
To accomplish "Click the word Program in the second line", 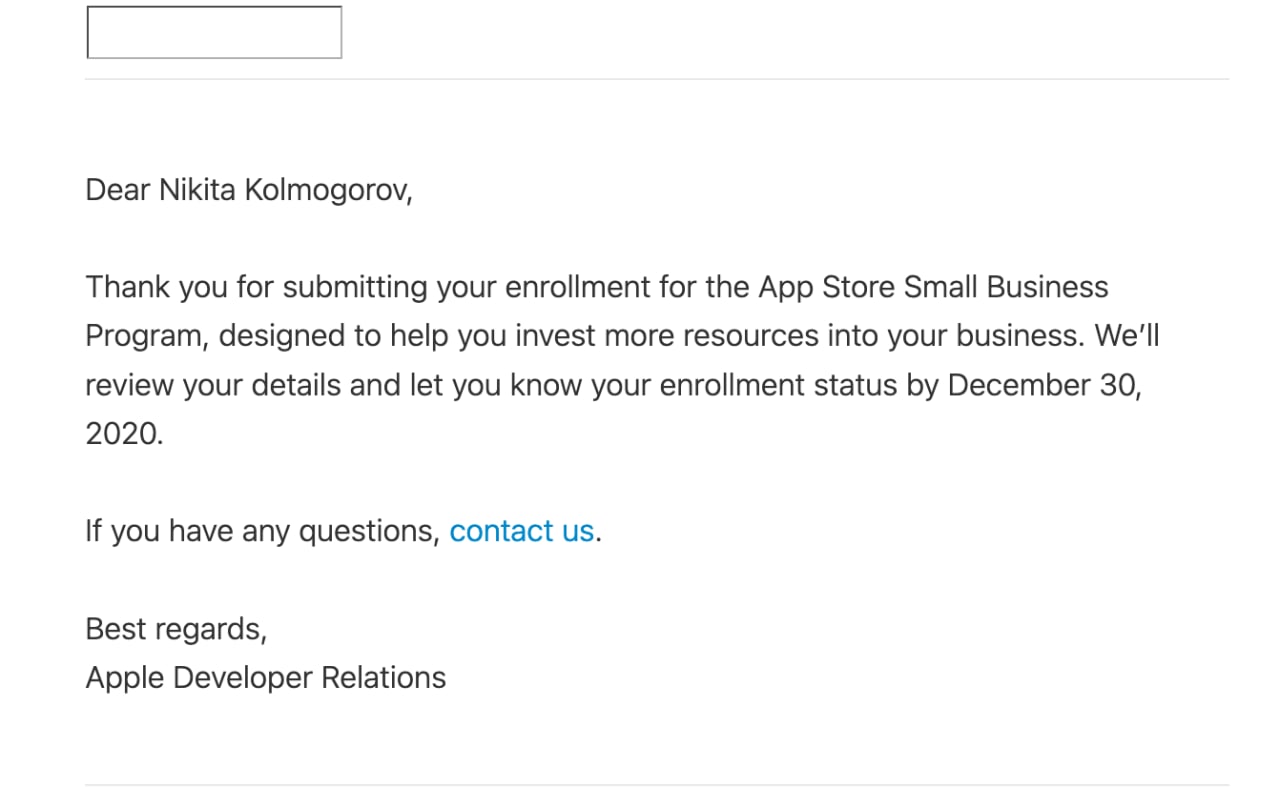I will coord(144,336).
